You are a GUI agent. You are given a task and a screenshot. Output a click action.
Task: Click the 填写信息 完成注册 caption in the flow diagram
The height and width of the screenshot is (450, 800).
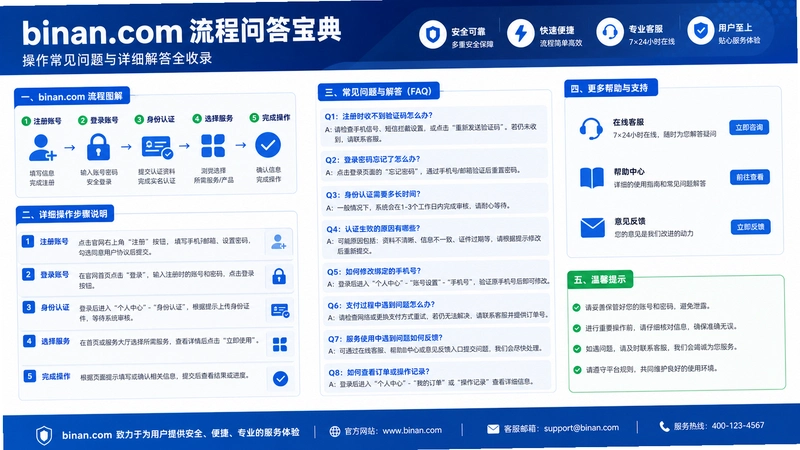(x=42, y=178)
